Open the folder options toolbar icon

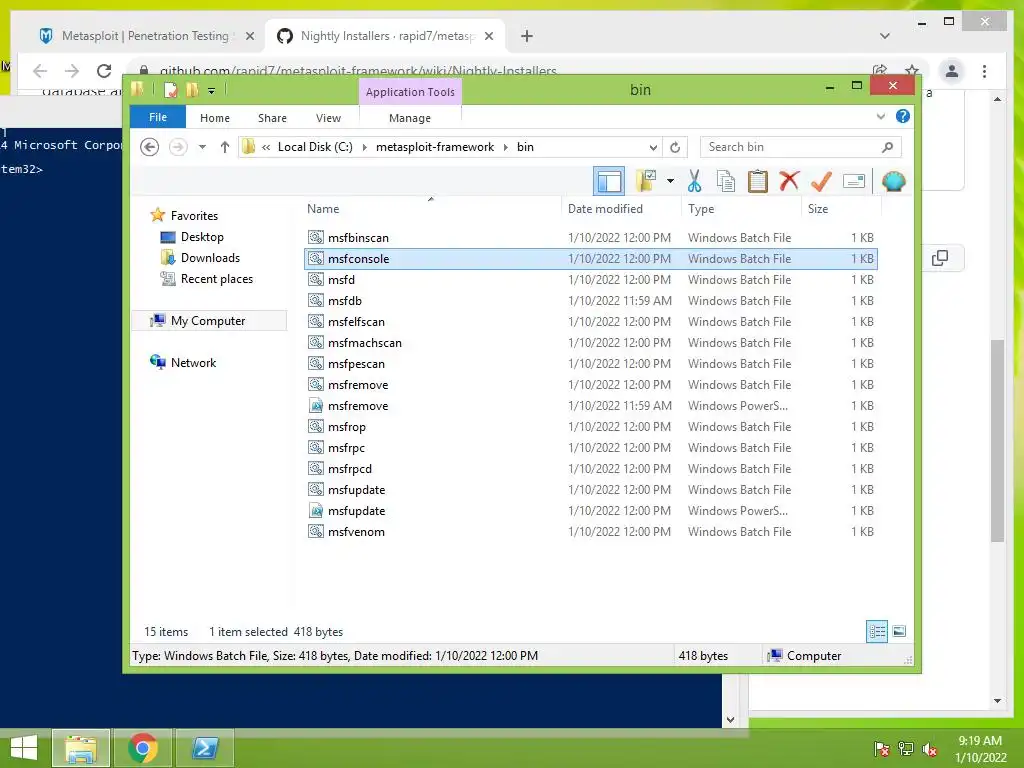646,181
